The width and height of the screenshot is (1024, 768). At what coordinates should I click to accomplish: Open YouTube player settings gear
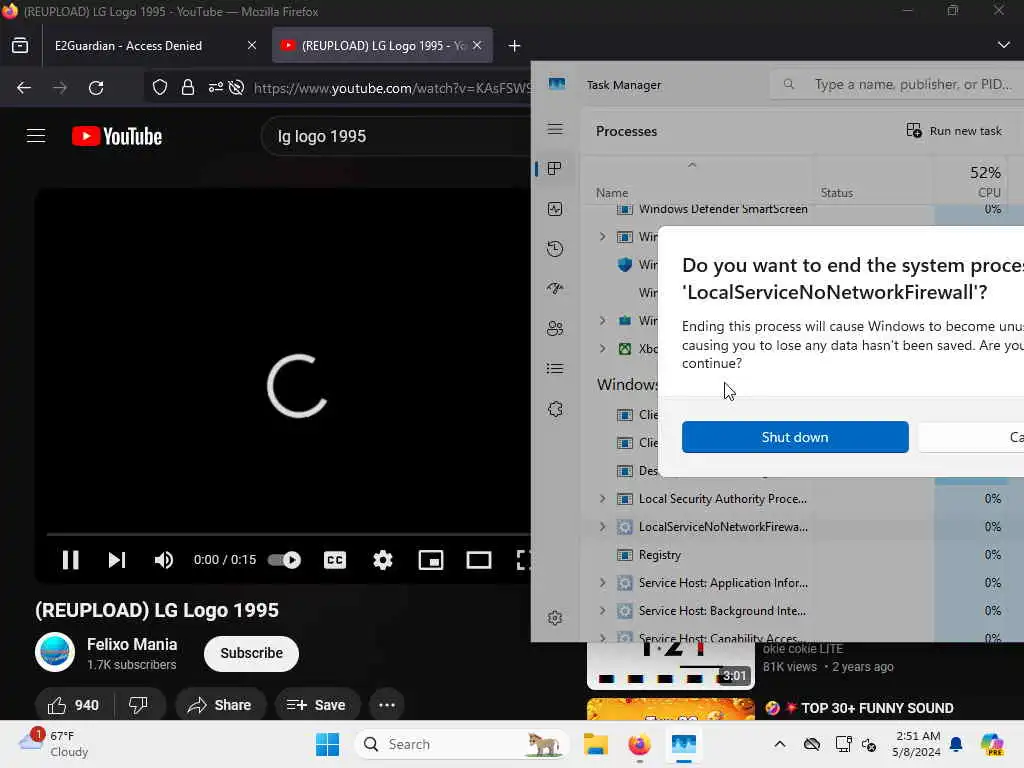383,560
